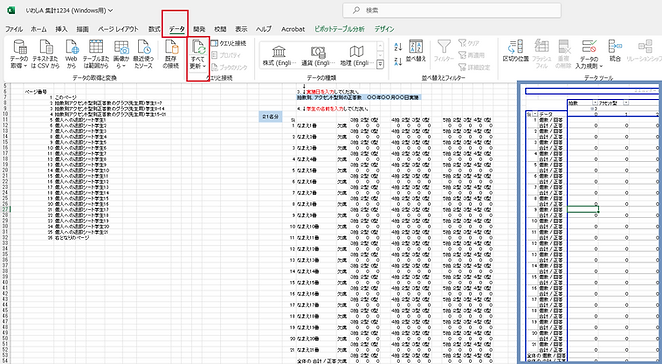Click 詳細設定 (Advanced filter)
The height and width of the screenshot is (364, 662).
pos(474,67)
